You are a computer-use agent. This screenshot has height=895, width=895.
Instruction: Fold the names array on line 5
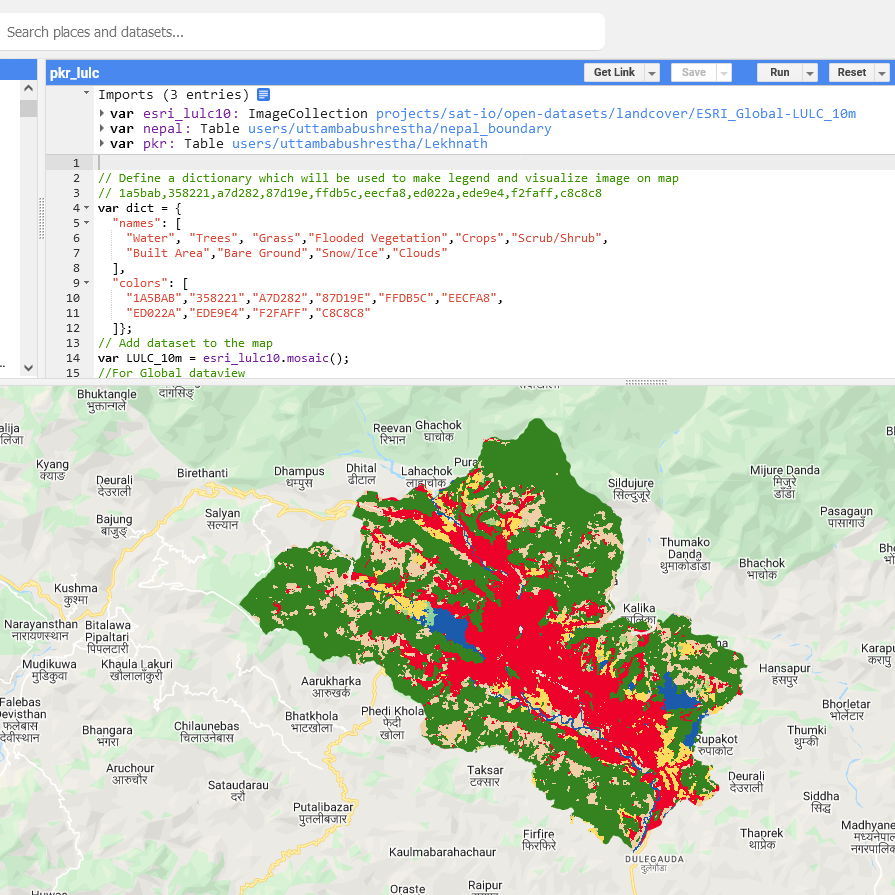coord(87,223)
